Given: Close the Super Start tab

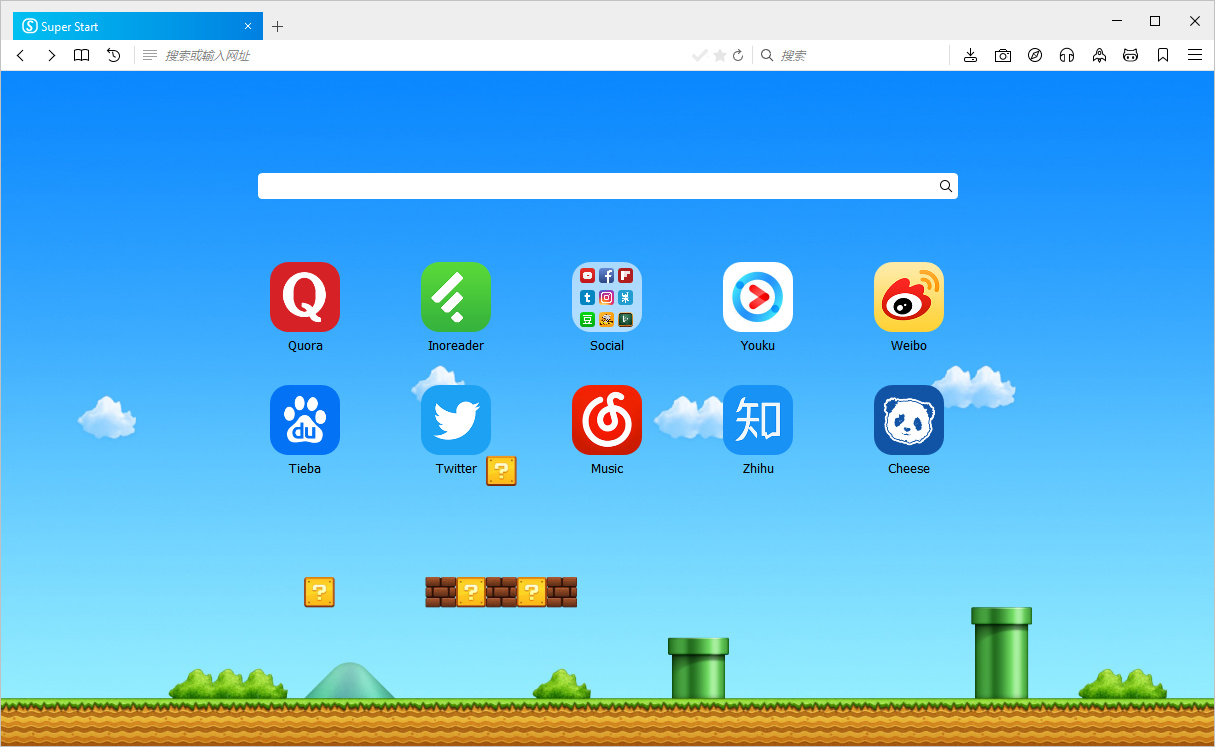Looking at the screenshot, I should [x=248, y=26].
